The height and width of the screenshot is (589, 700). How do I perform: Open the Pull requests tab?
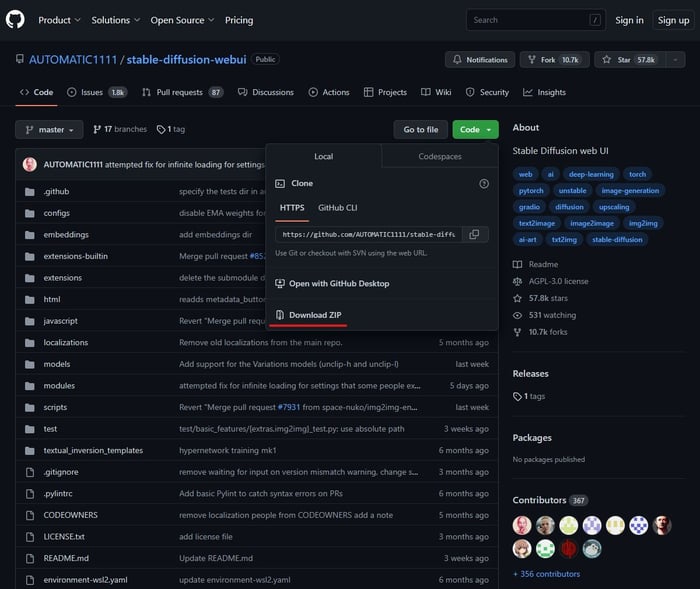(183, 92)
